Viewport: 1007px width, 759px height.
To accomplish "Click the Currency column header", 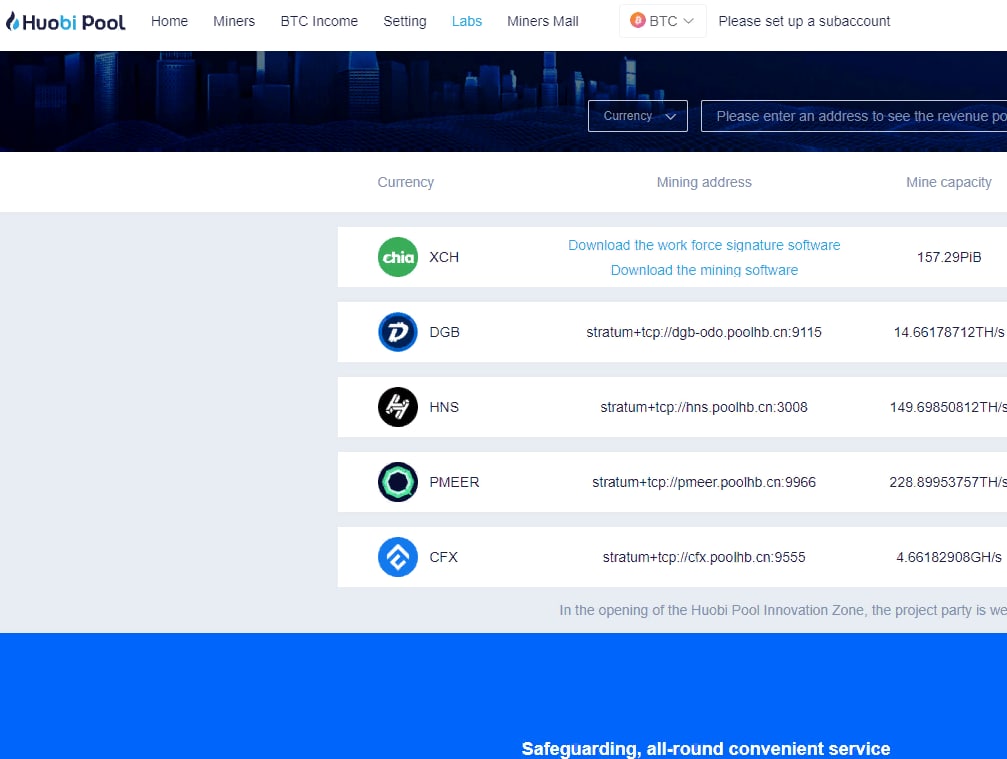I will click(406, 182).
